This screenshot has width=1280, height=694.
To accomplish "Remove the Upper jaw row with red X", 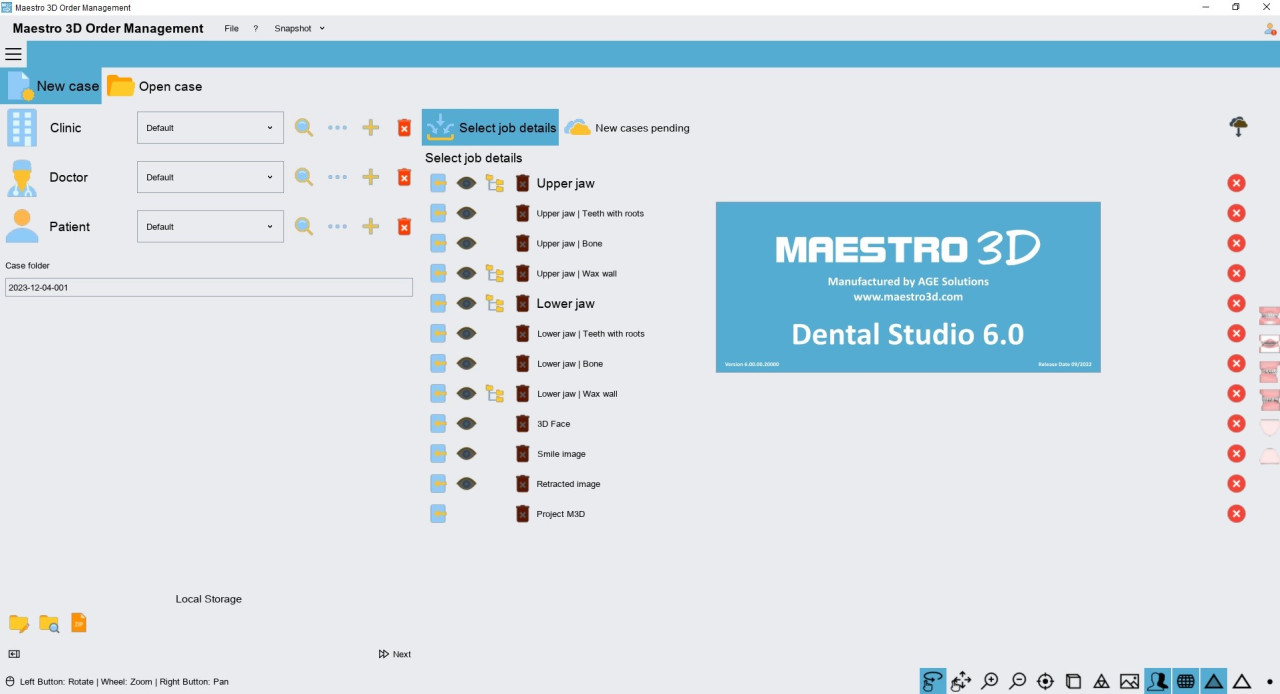I will coord(1236,183).
